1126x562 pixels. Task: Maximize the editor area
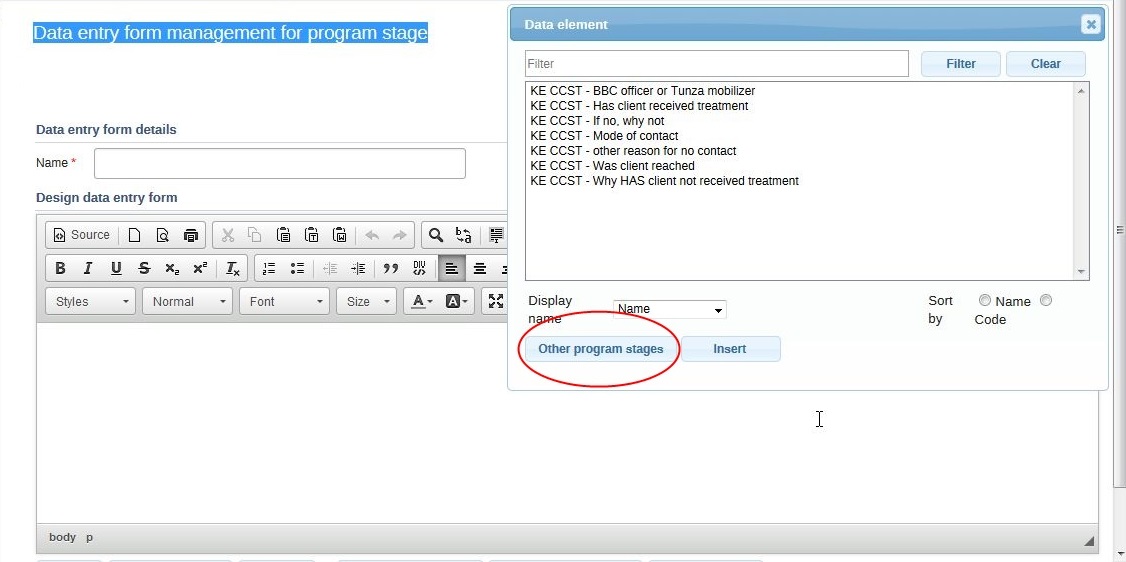pos(495,301)
